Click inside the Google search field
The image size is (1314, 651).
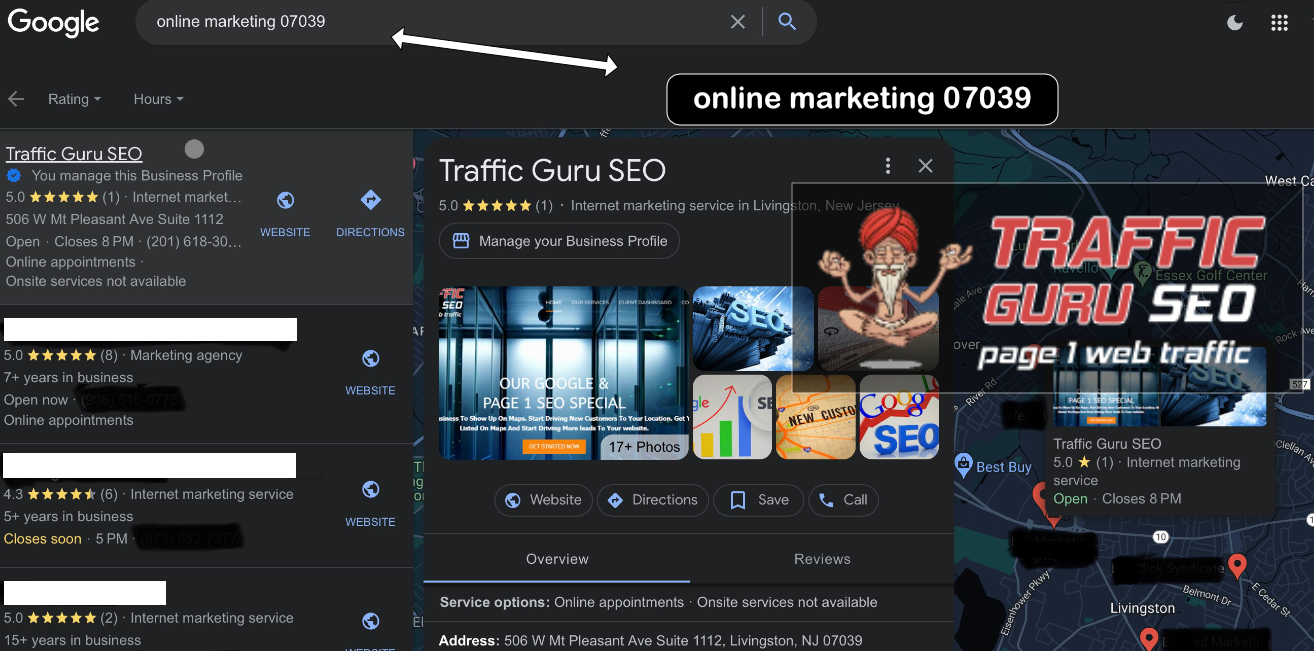(430, 22)
